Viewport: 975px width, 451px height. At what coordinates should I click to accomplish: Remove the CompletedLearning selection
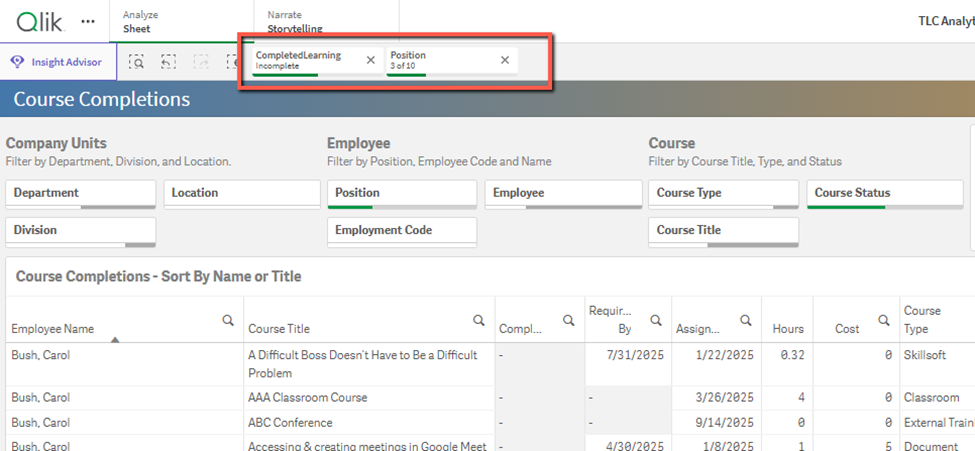coord(371,60)
